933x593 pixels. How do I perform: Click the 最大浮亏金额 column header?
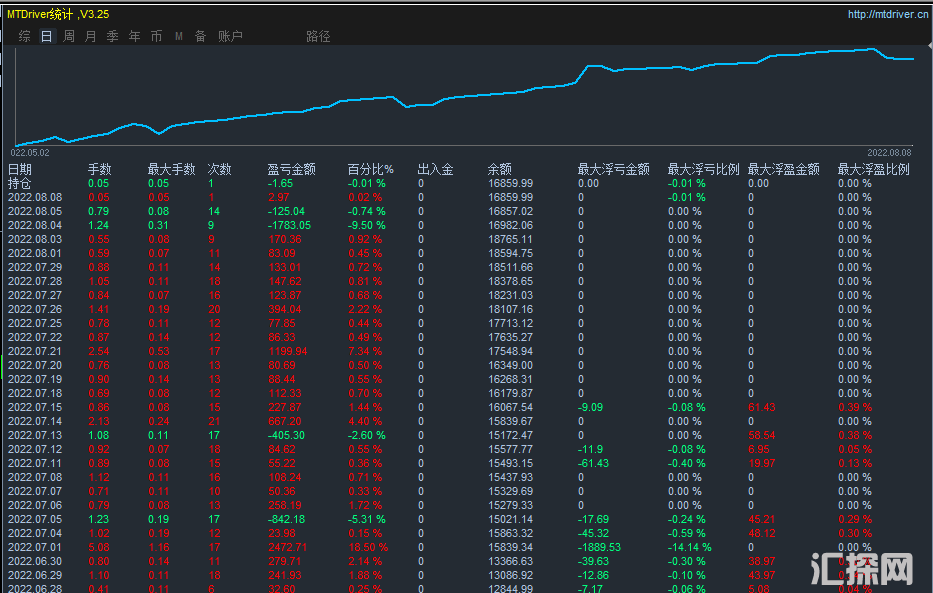(613, 169)
